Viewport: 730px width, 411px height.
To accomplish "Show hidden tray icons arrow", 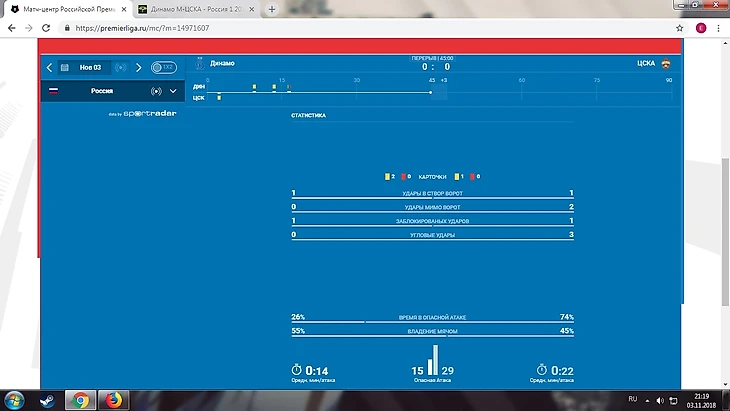I will pos(647,400).
